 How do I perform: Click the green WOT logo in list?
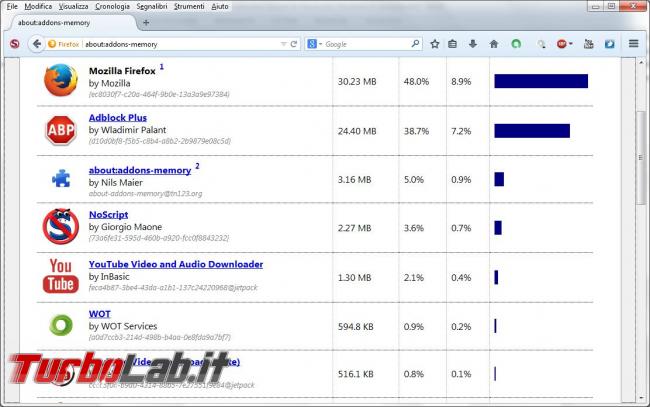click(61, 325)
